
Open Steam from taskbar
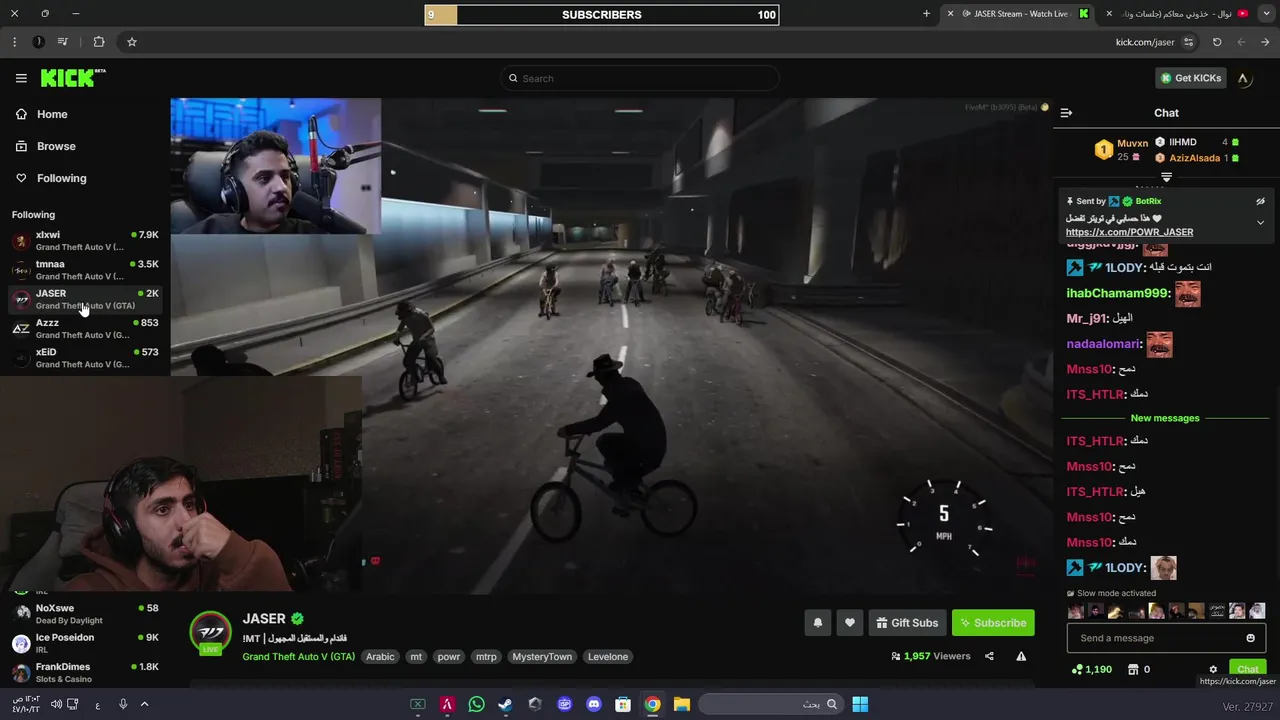(505, 704)
